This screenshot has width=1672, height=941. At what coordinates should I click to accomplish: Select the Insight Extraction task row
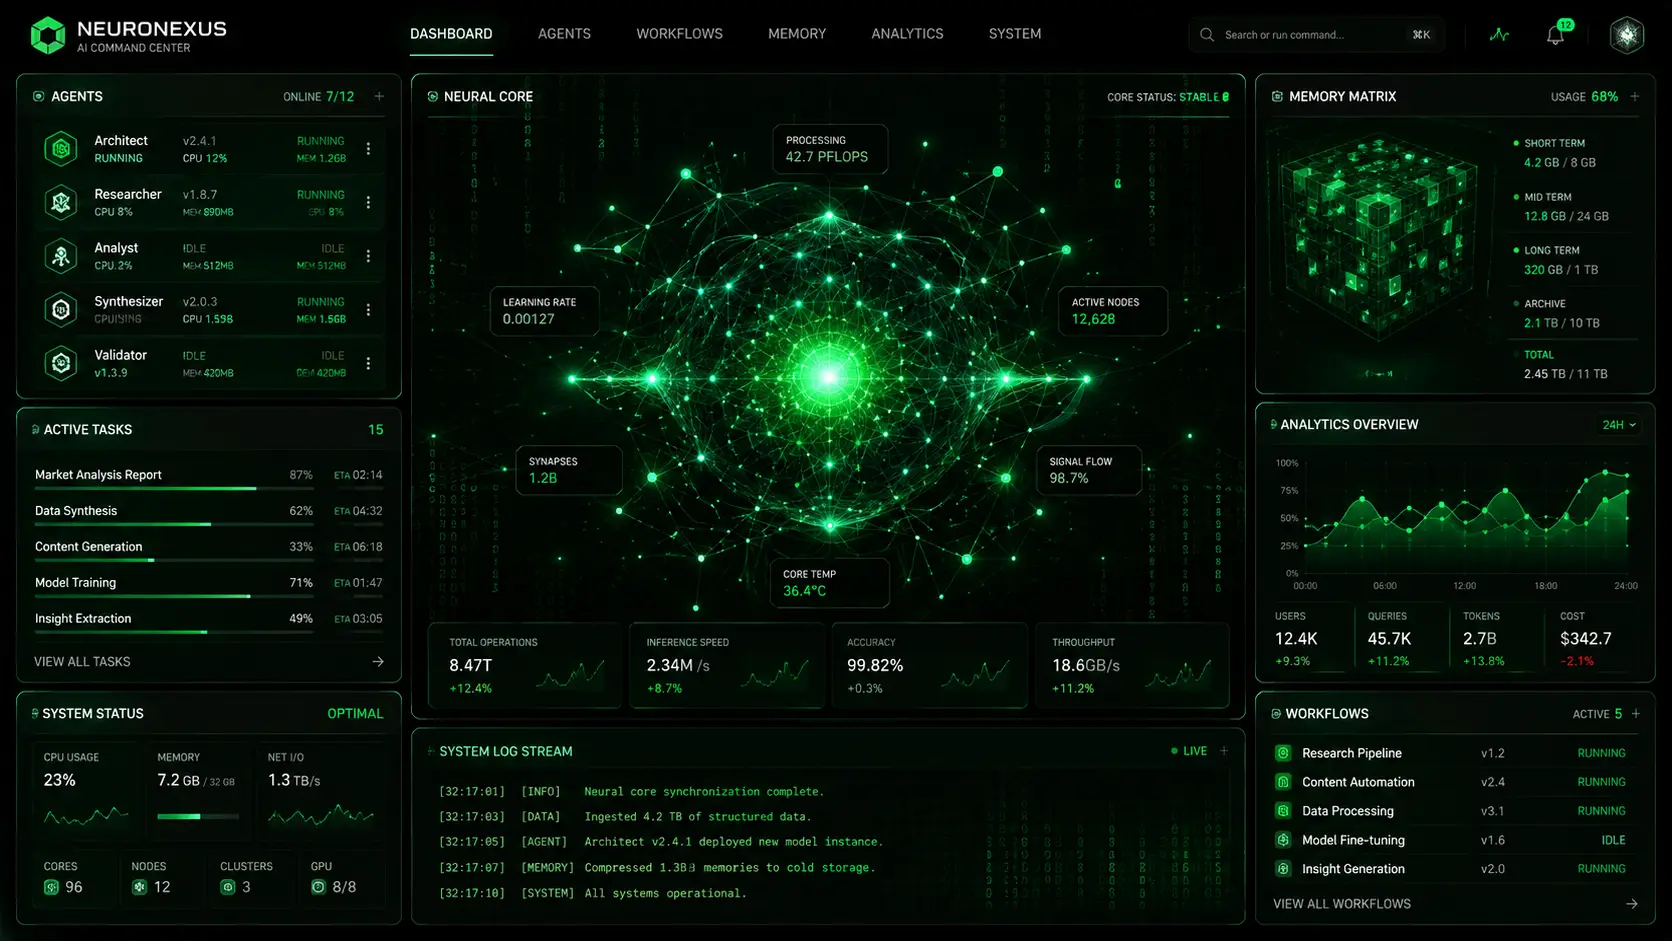(209, 621)
